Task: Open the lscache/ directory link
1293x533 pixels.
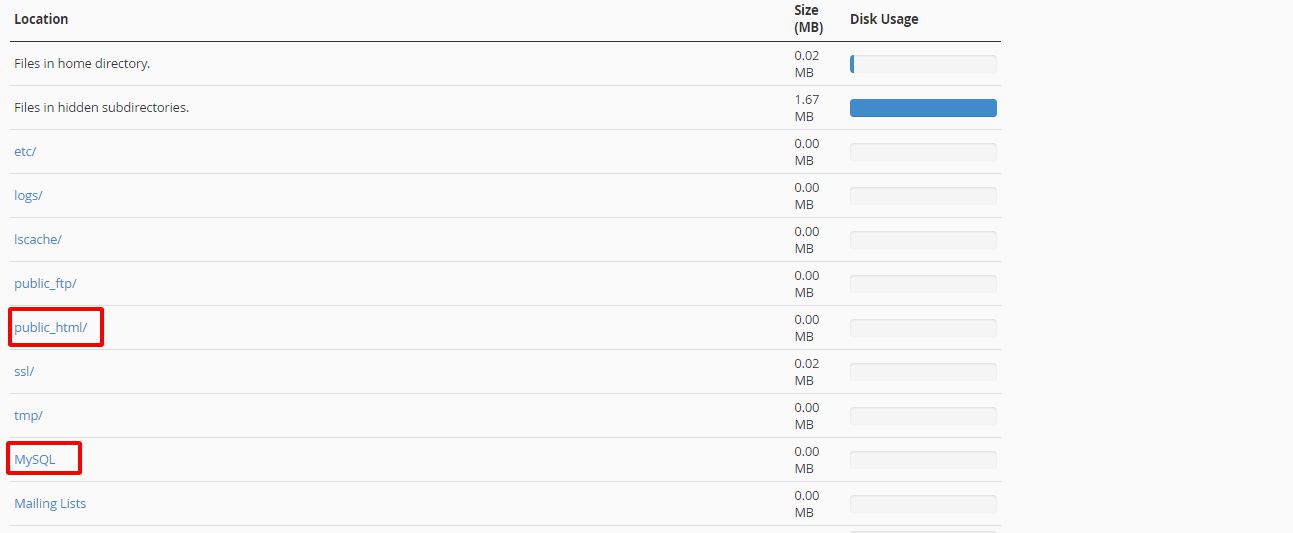Action: 38,240
